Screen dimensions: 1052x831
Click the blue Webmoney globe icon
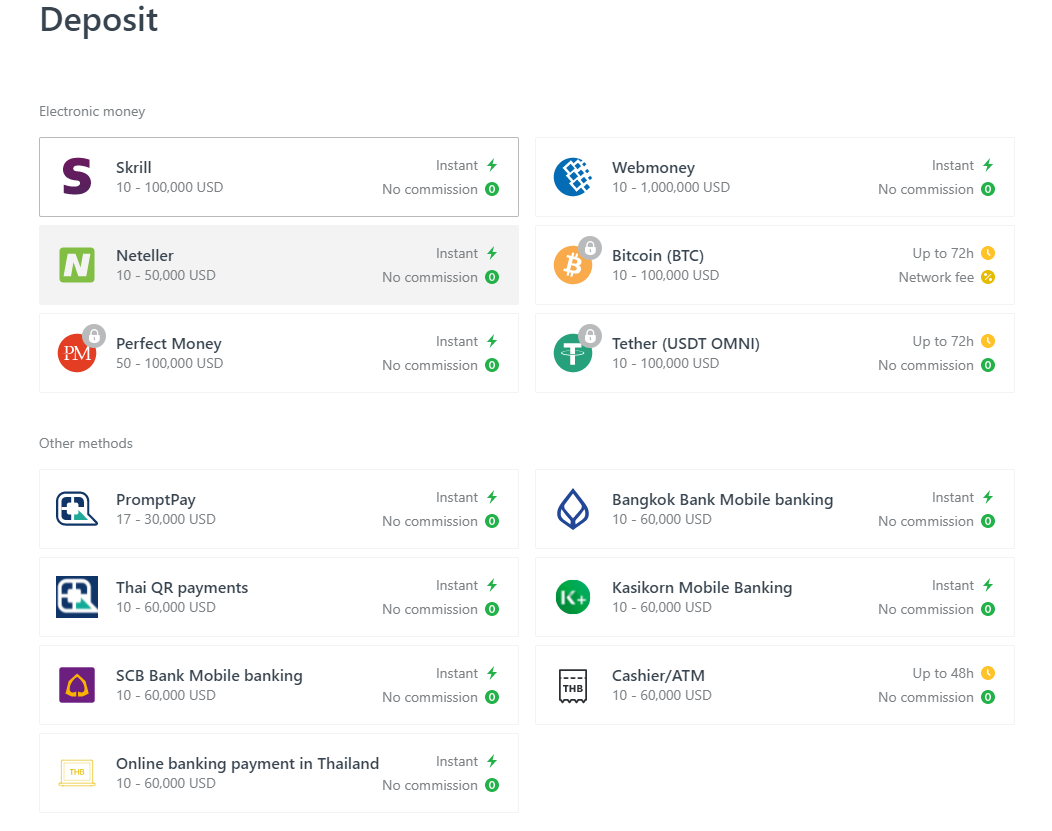[x=573, y=177]
